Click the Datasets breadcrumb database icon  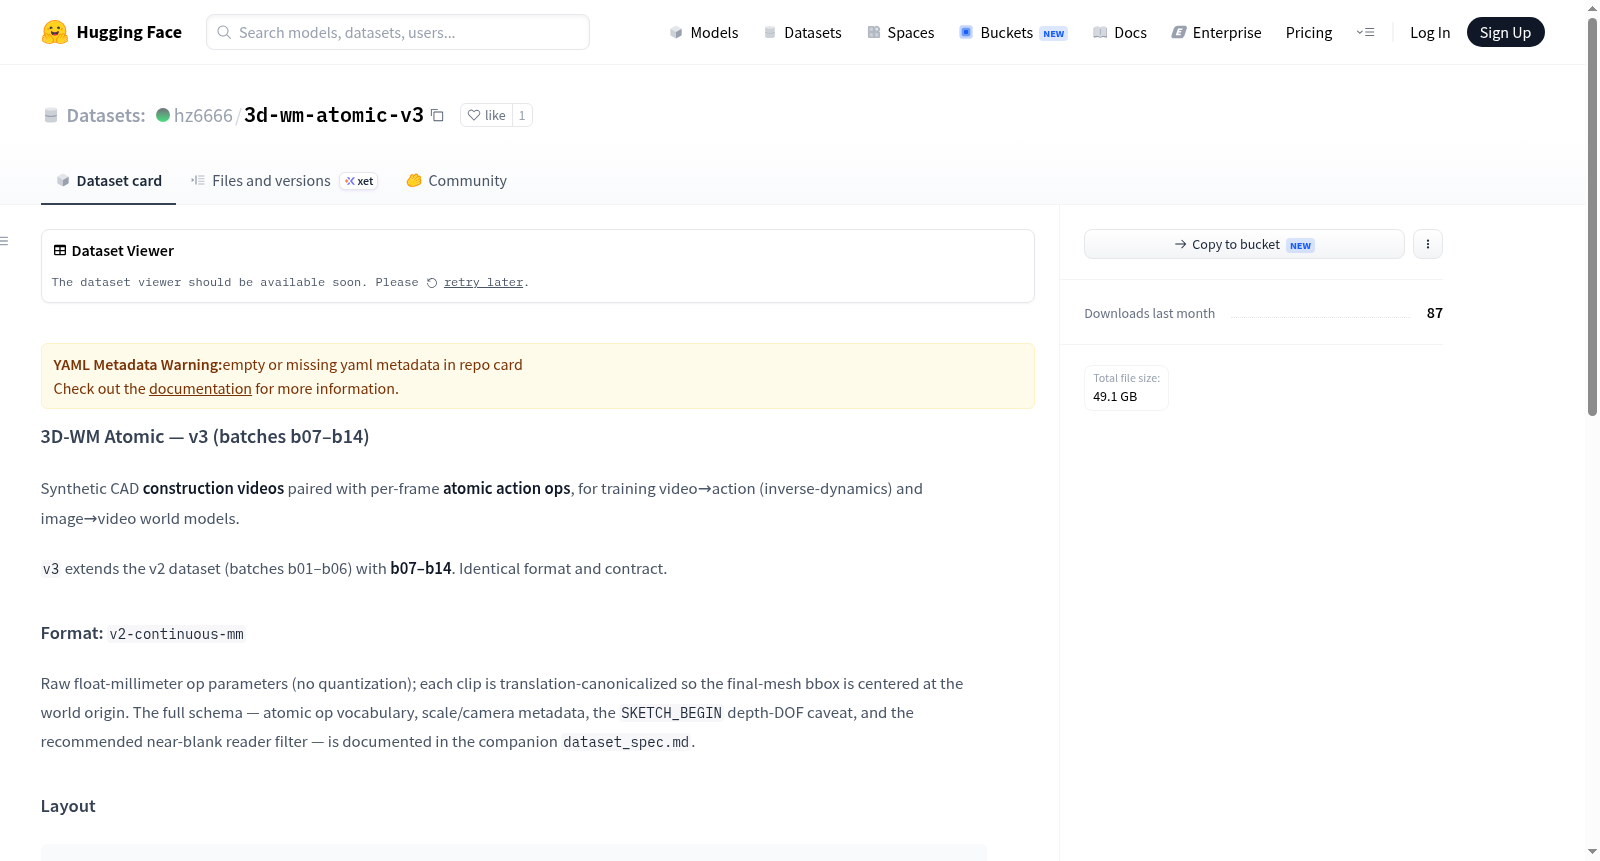pos(51,115)
